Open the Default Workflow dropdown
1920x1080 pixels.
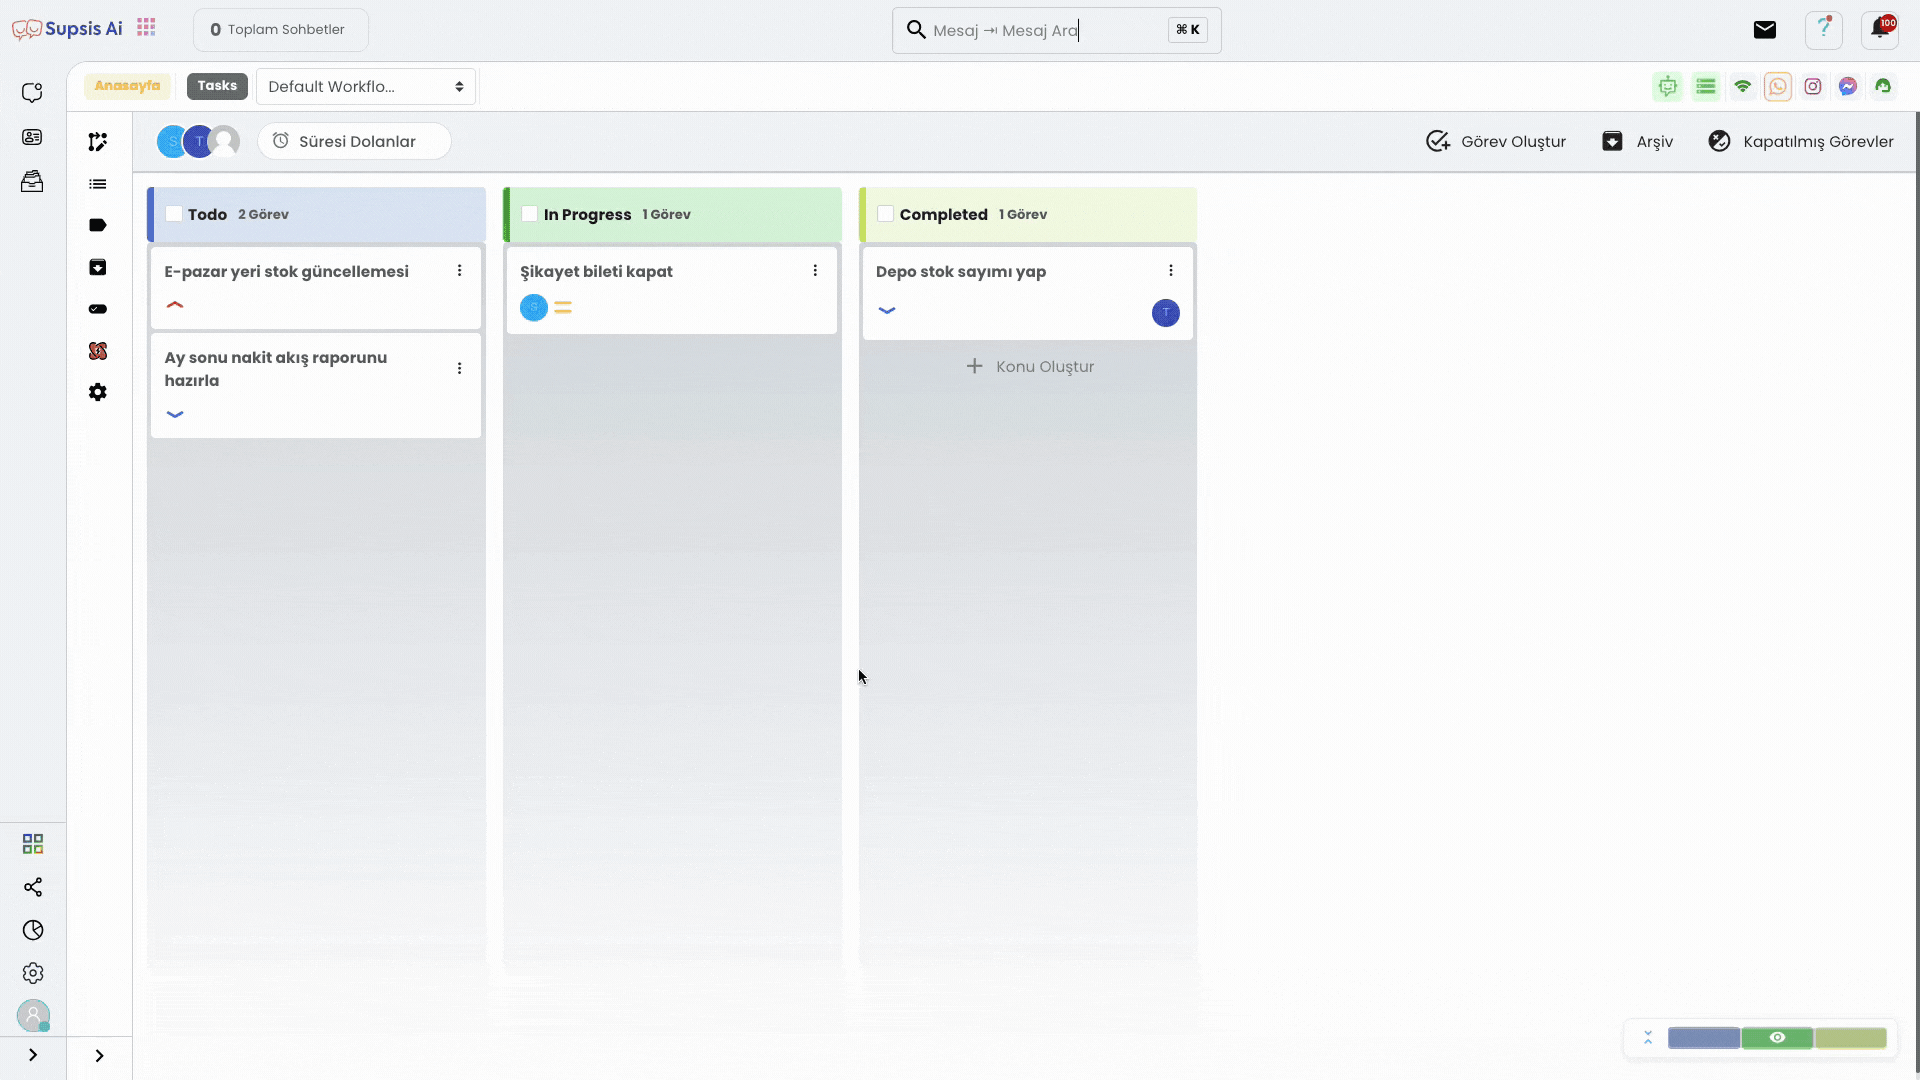pyautogui.click(x=366, y=87)
